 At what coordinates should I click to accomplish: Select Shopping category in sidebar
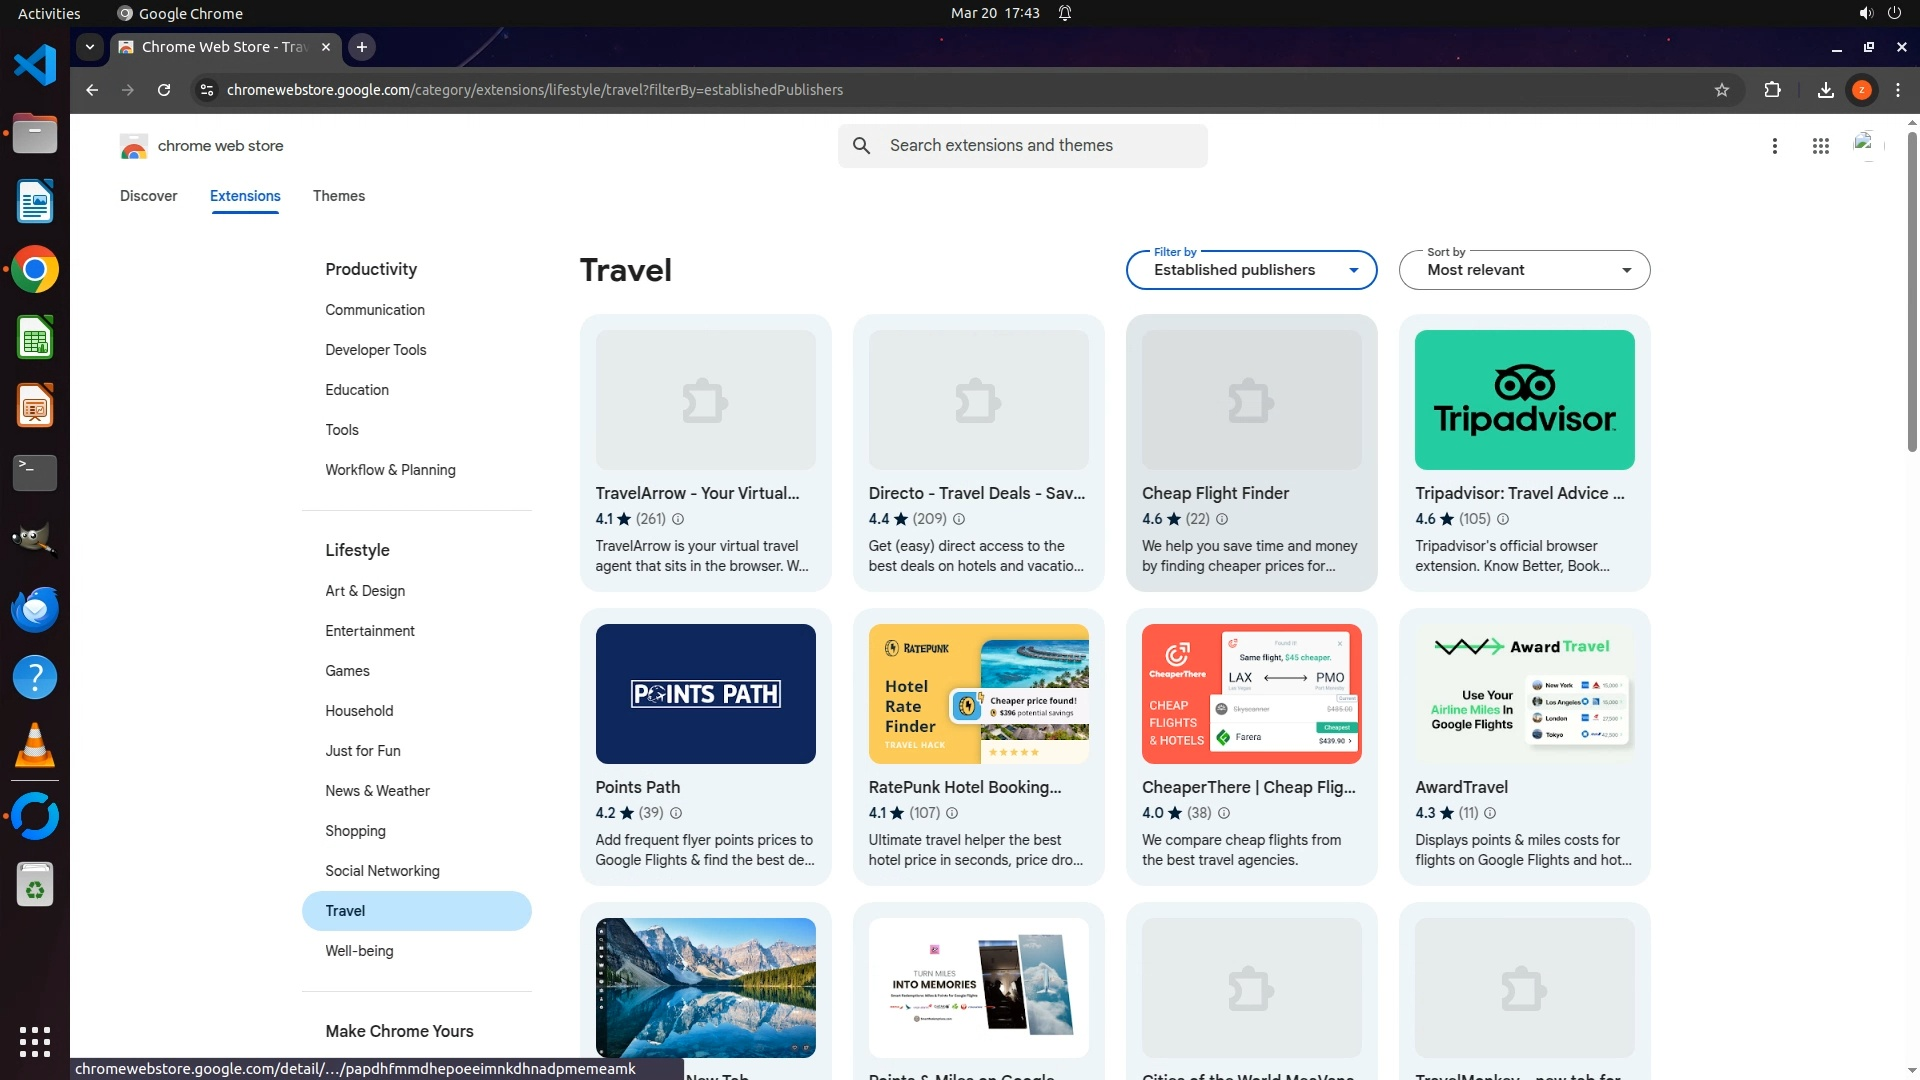click(x=355, y=831)
